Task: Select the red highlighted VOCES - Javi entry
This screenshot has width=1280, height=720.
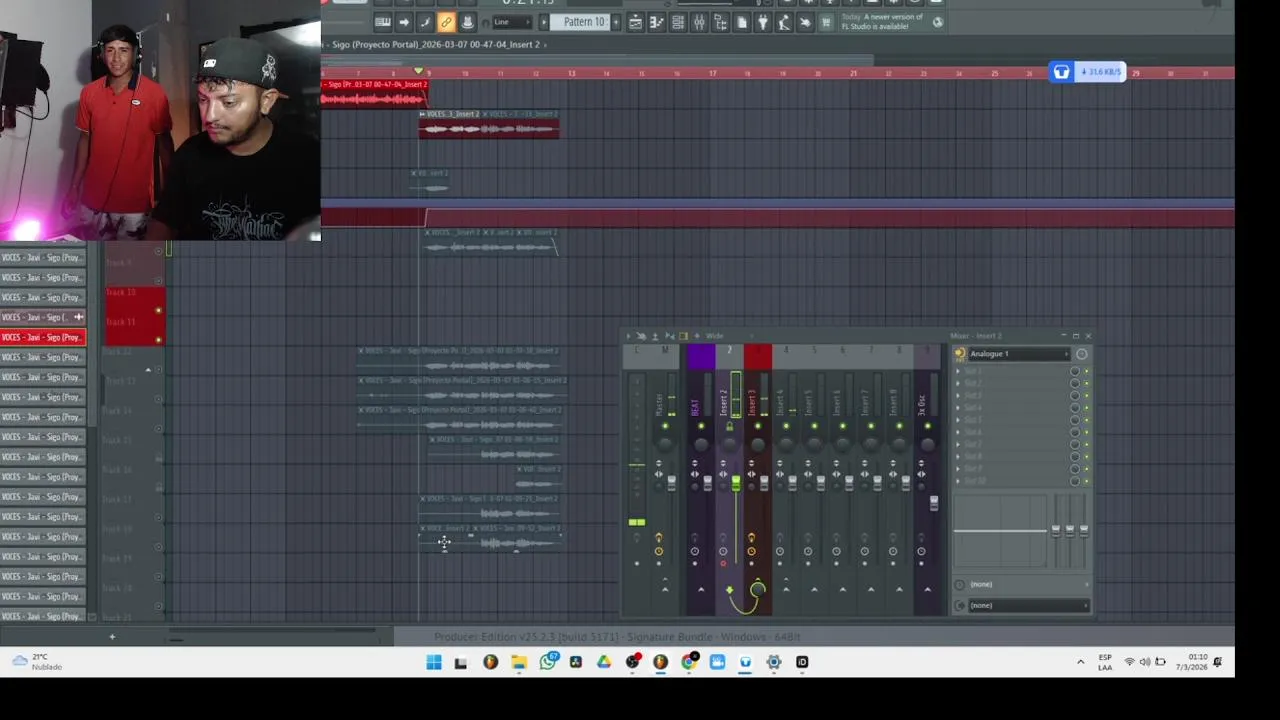Action: [x=43, y=337]
